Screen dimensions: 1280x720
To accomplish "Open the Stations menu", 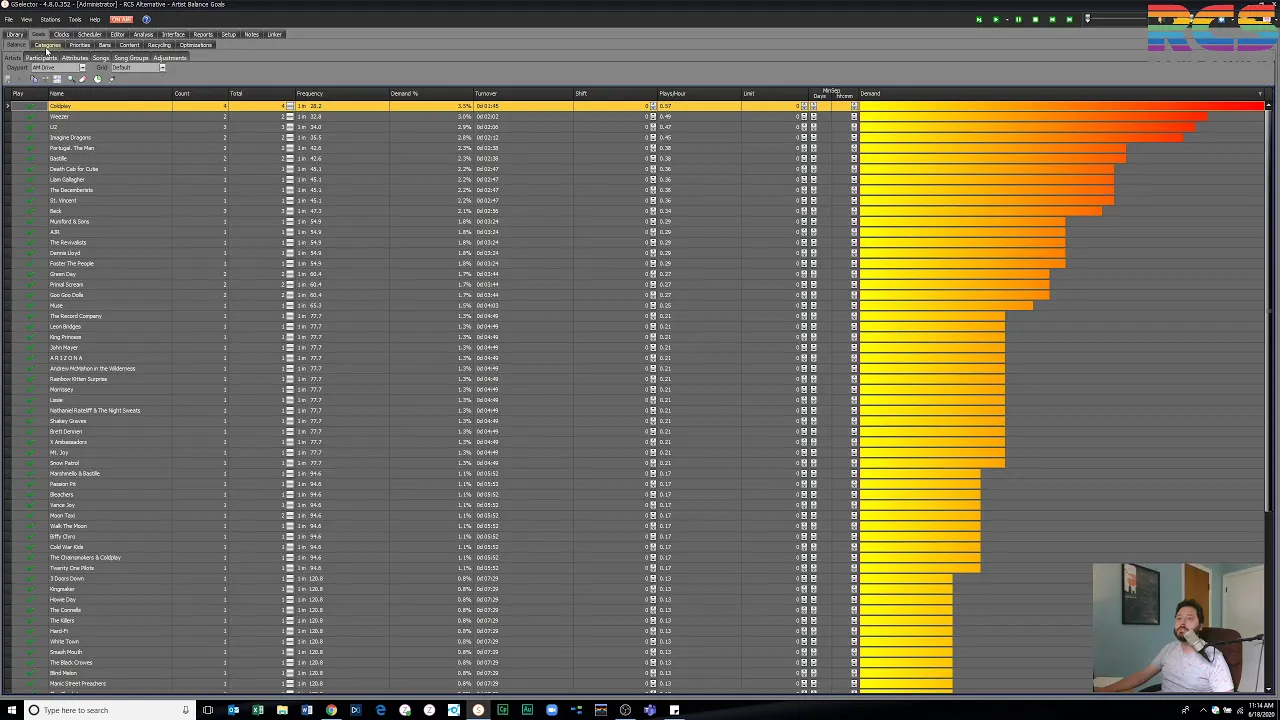I will pos(49,19).
